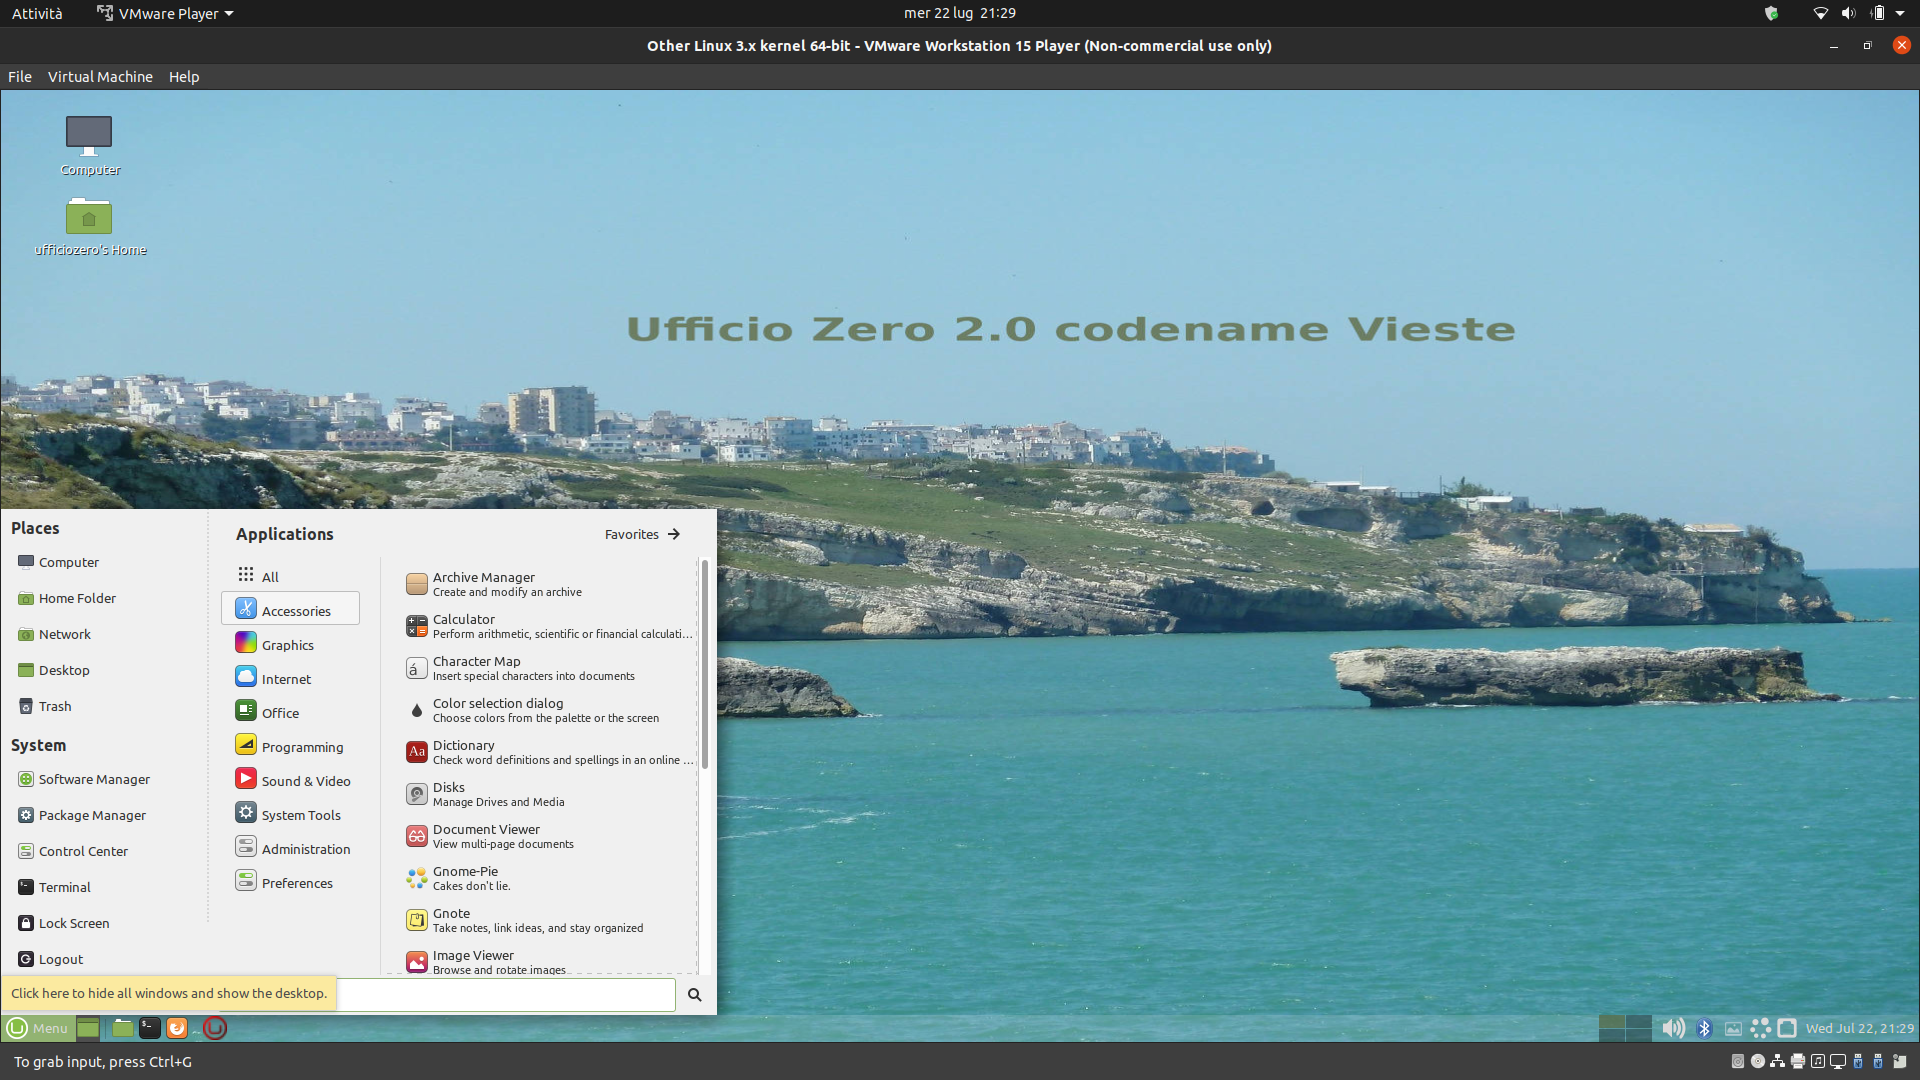Launch Terminal from the bottom panel

149,1027
